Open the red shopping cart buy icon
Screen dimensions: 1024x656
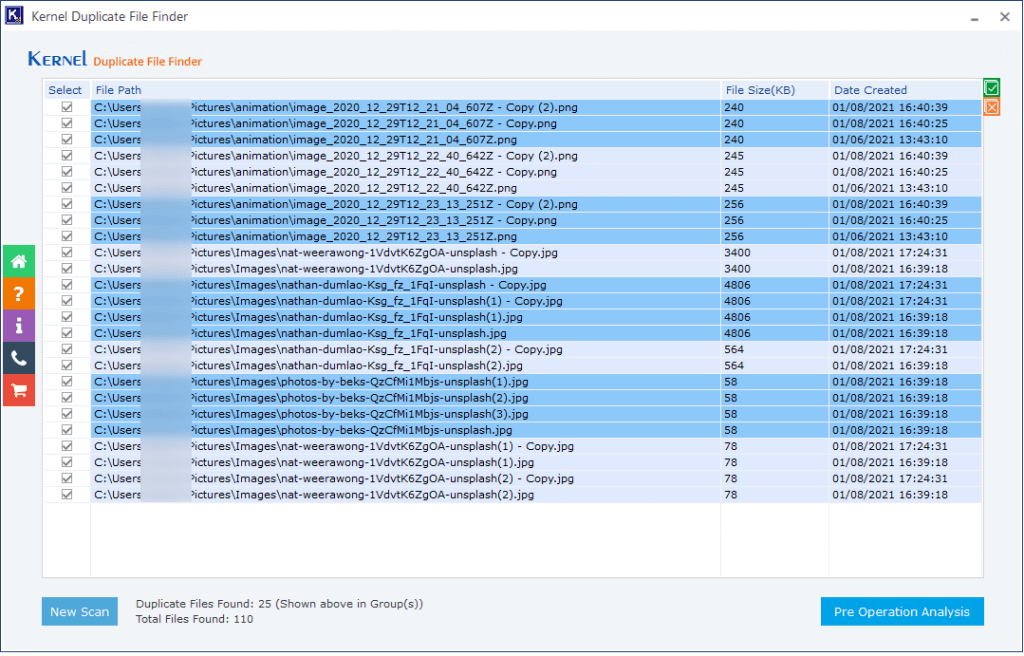coord(19,389)
